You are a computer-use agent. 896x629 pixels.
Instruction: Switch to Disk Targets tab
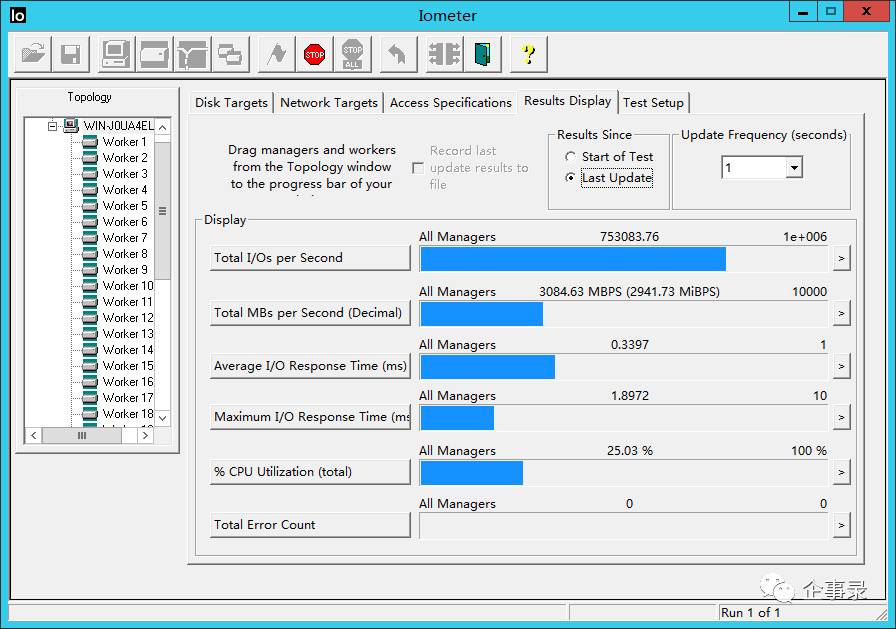point(231,103)
